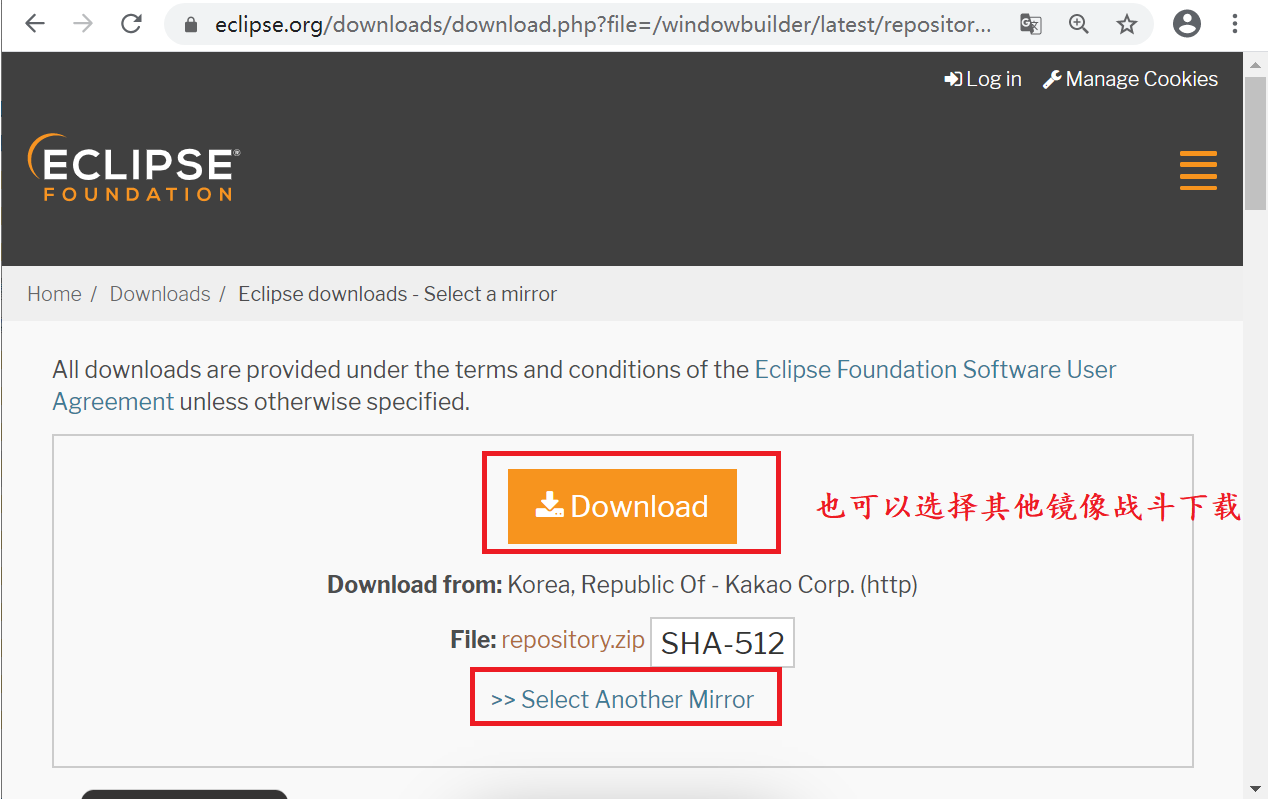Open the Eclipse Foundation Software User Agreement

(934, 369)
